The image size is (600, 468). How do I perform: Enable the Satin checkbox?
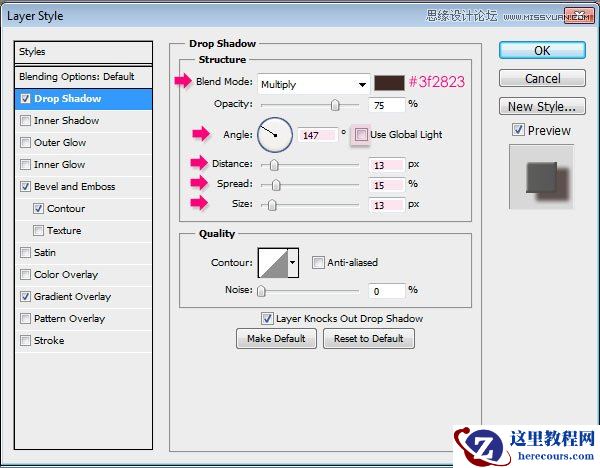point(25,253)
